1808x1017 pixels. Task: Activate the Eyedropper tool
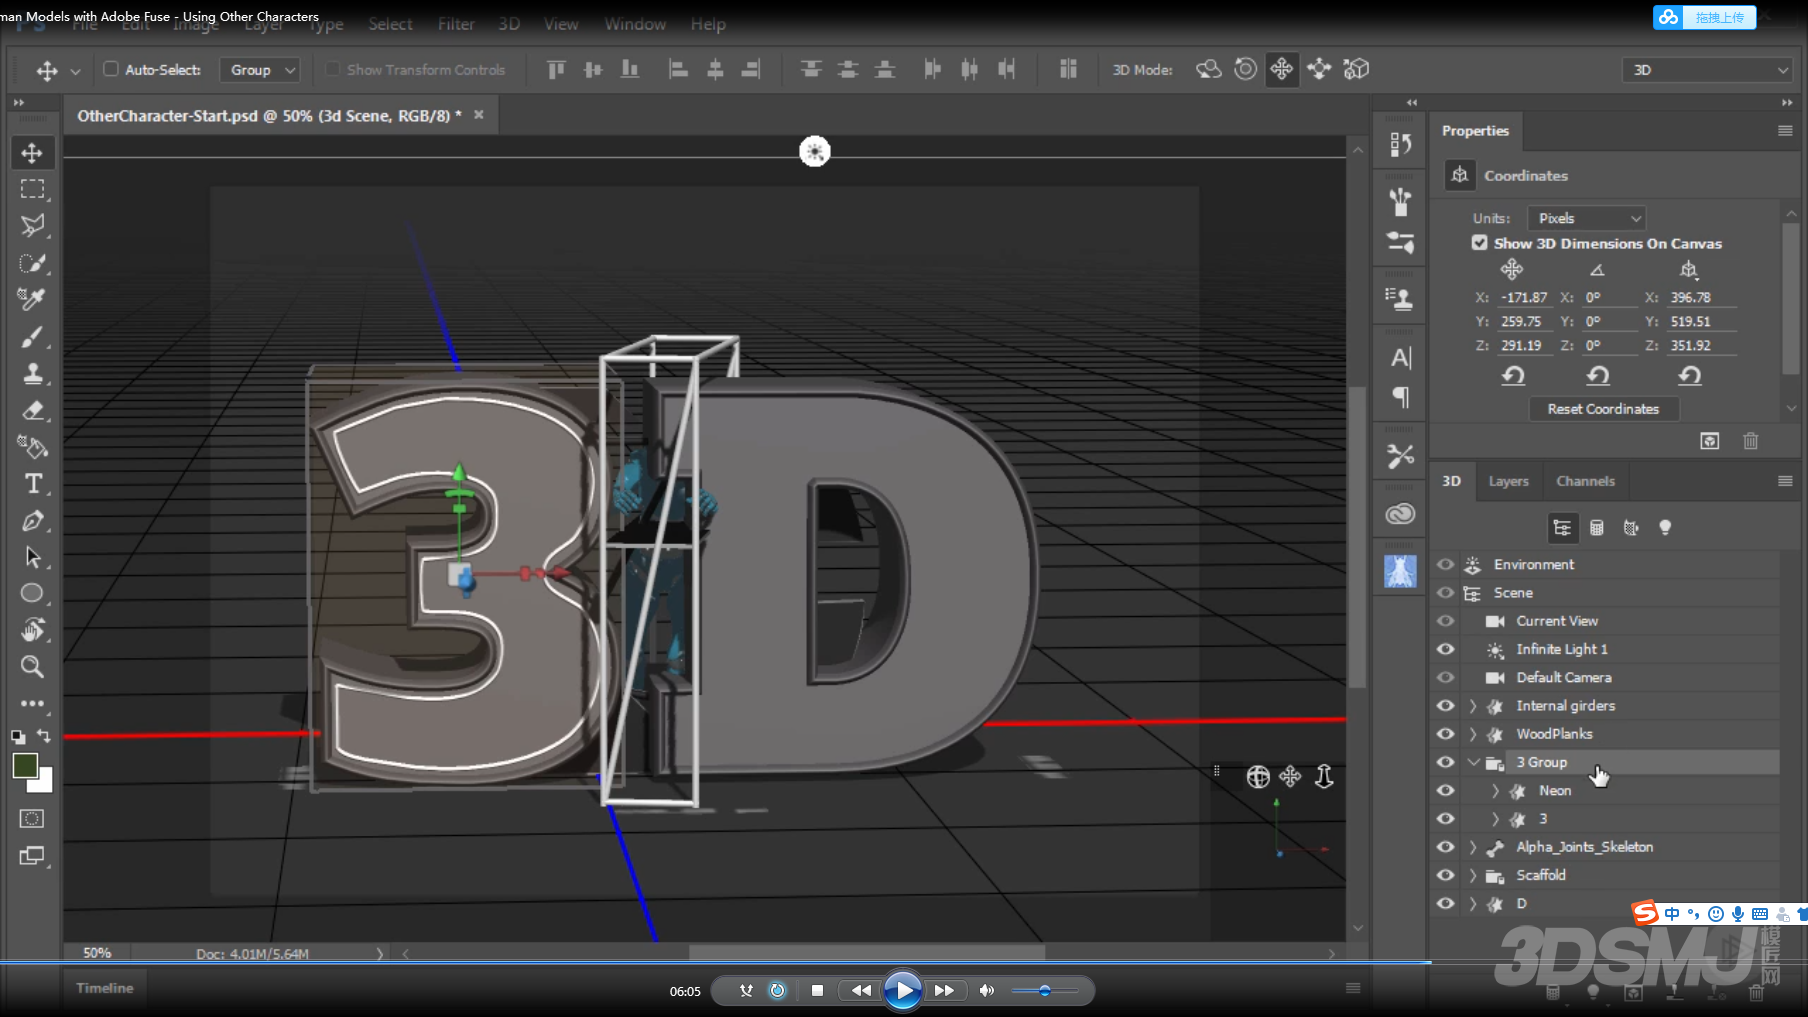pyautogui.click(x=32, y=299)
